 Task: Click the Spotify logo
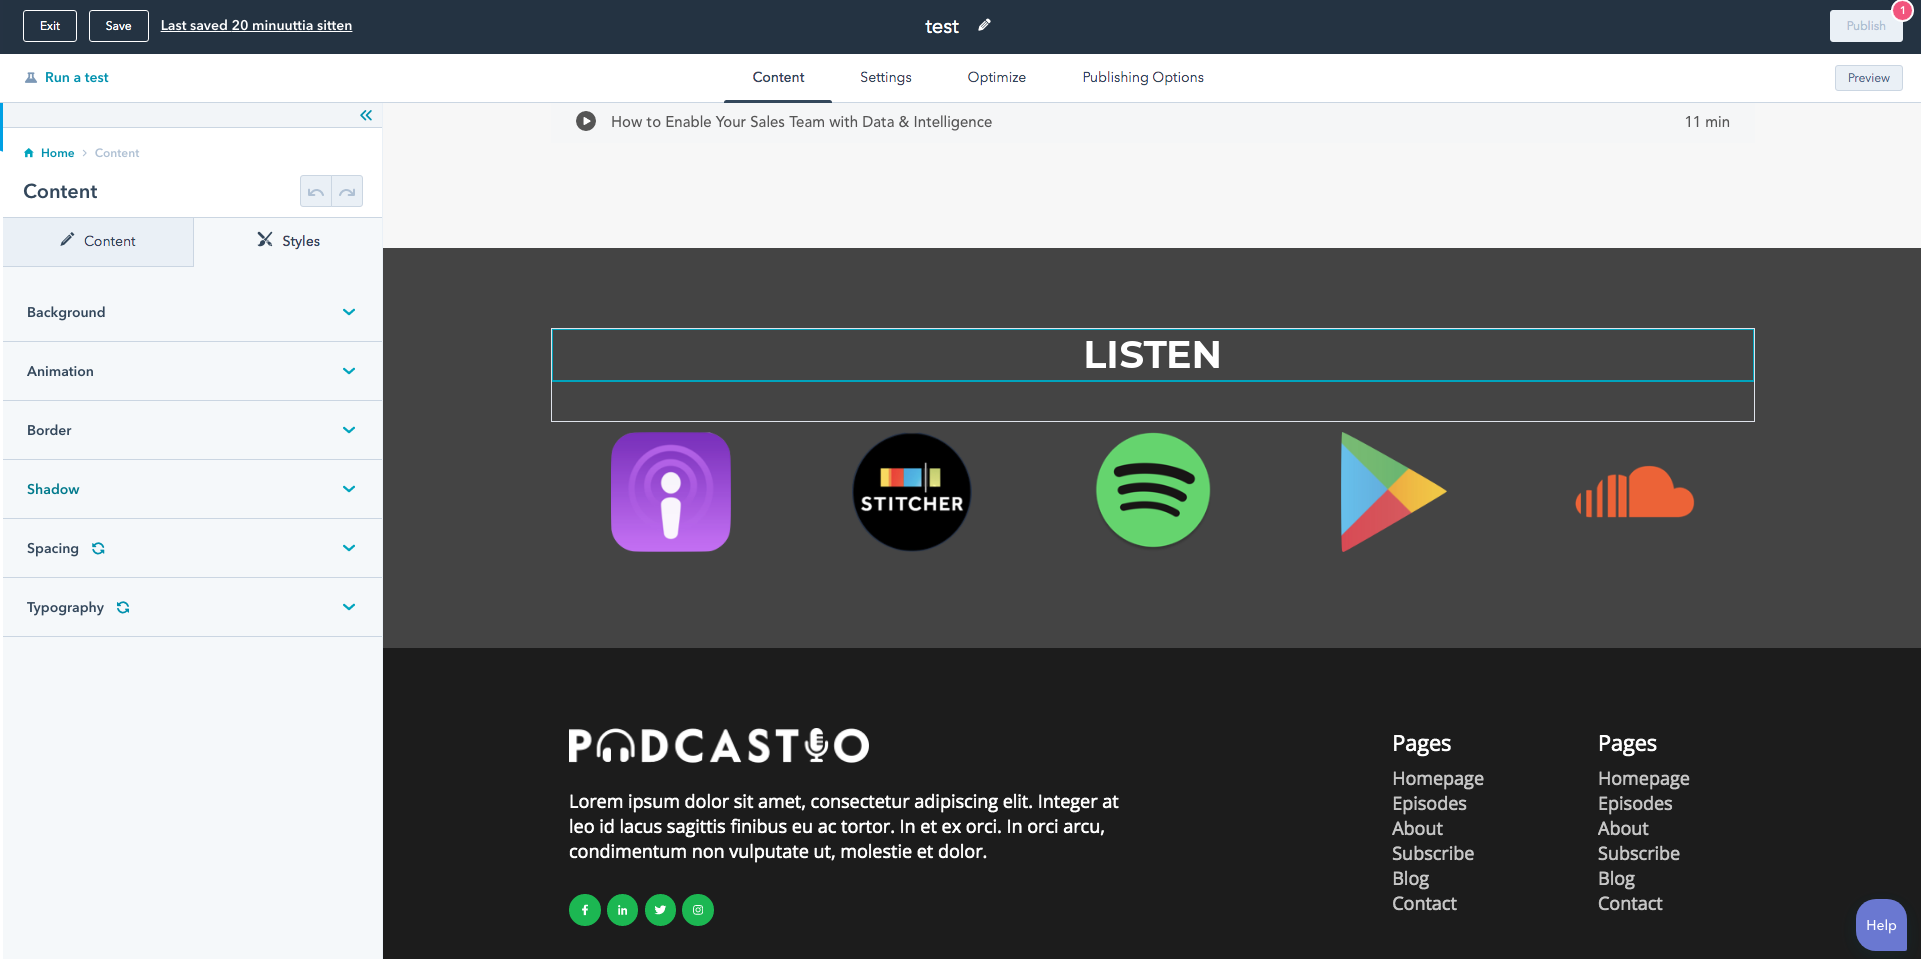pyautogui.click(x=1153, y=490)
